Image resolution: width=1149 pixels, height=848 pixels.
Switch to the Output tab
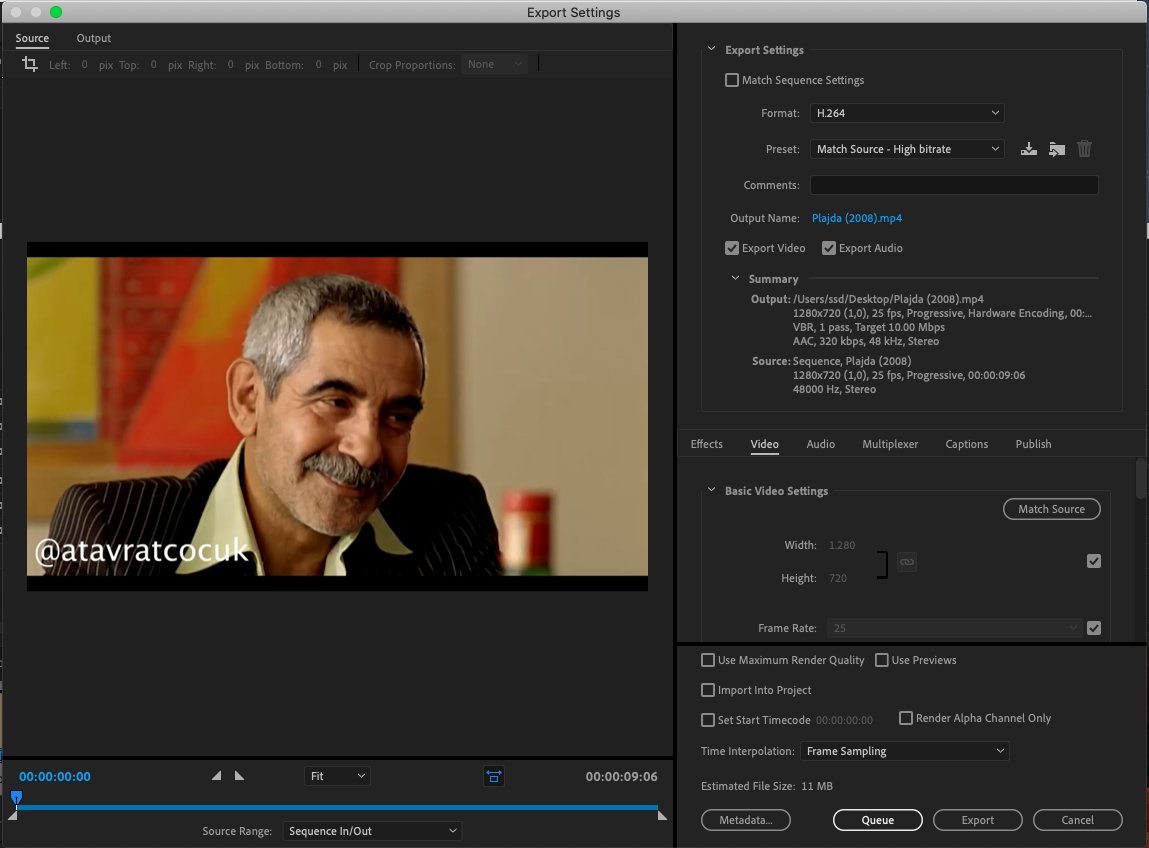click(94, 38)
